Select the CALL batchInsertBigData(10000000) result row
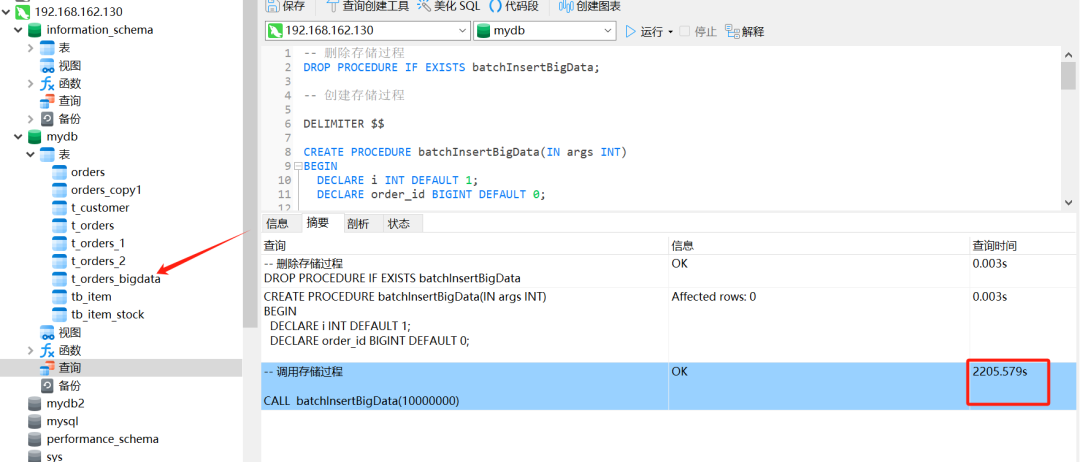Image resolution: width=1080 pixels, height=462 pixels. tap(670, 386)
